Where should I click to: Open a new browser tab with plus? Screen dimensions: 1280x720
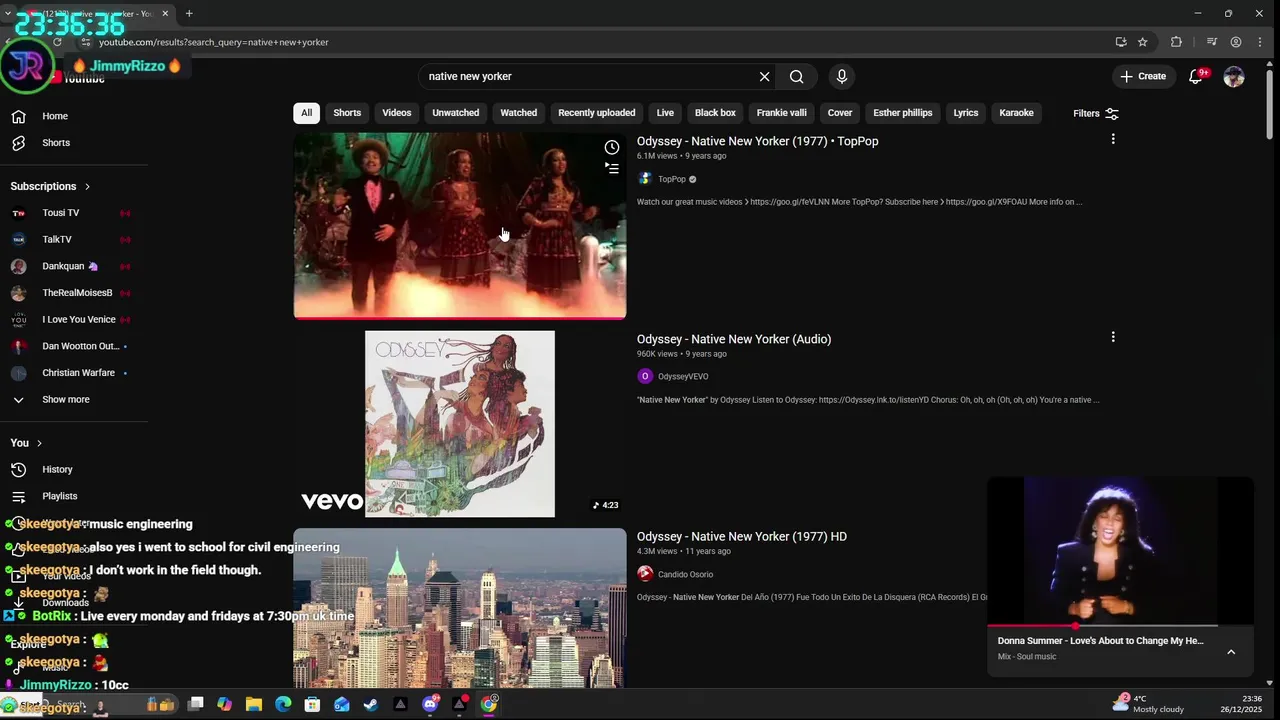coord(189,13)
